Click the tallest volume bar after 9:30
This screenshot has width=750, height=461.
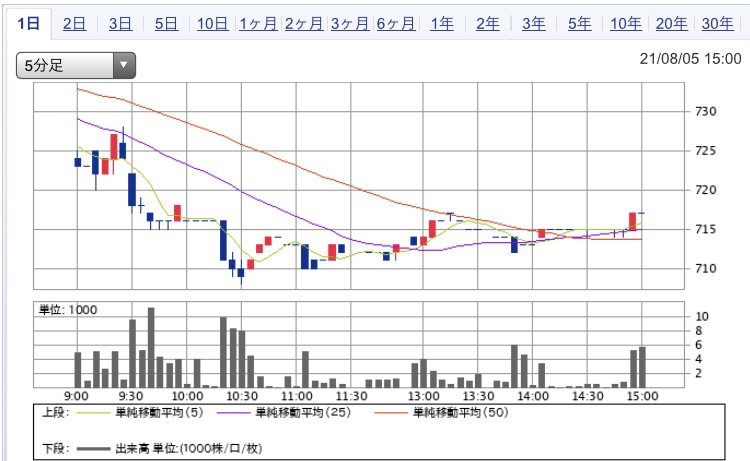[x=151, y=347]
